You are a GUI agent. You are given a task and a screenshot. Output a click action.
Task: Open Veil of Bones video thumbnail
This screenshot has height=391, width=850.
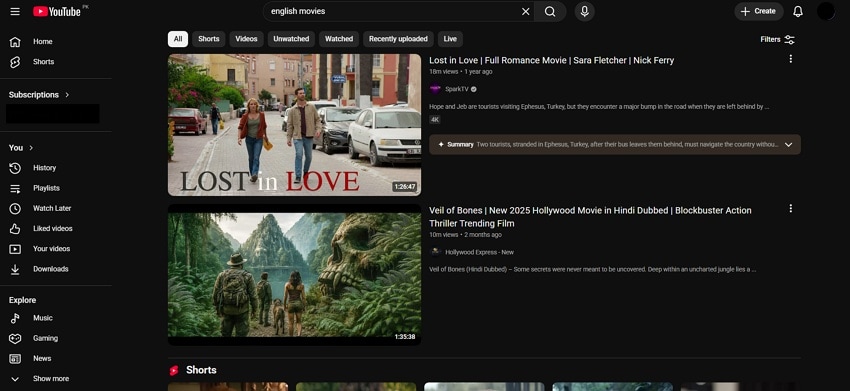tap(294, 275)
